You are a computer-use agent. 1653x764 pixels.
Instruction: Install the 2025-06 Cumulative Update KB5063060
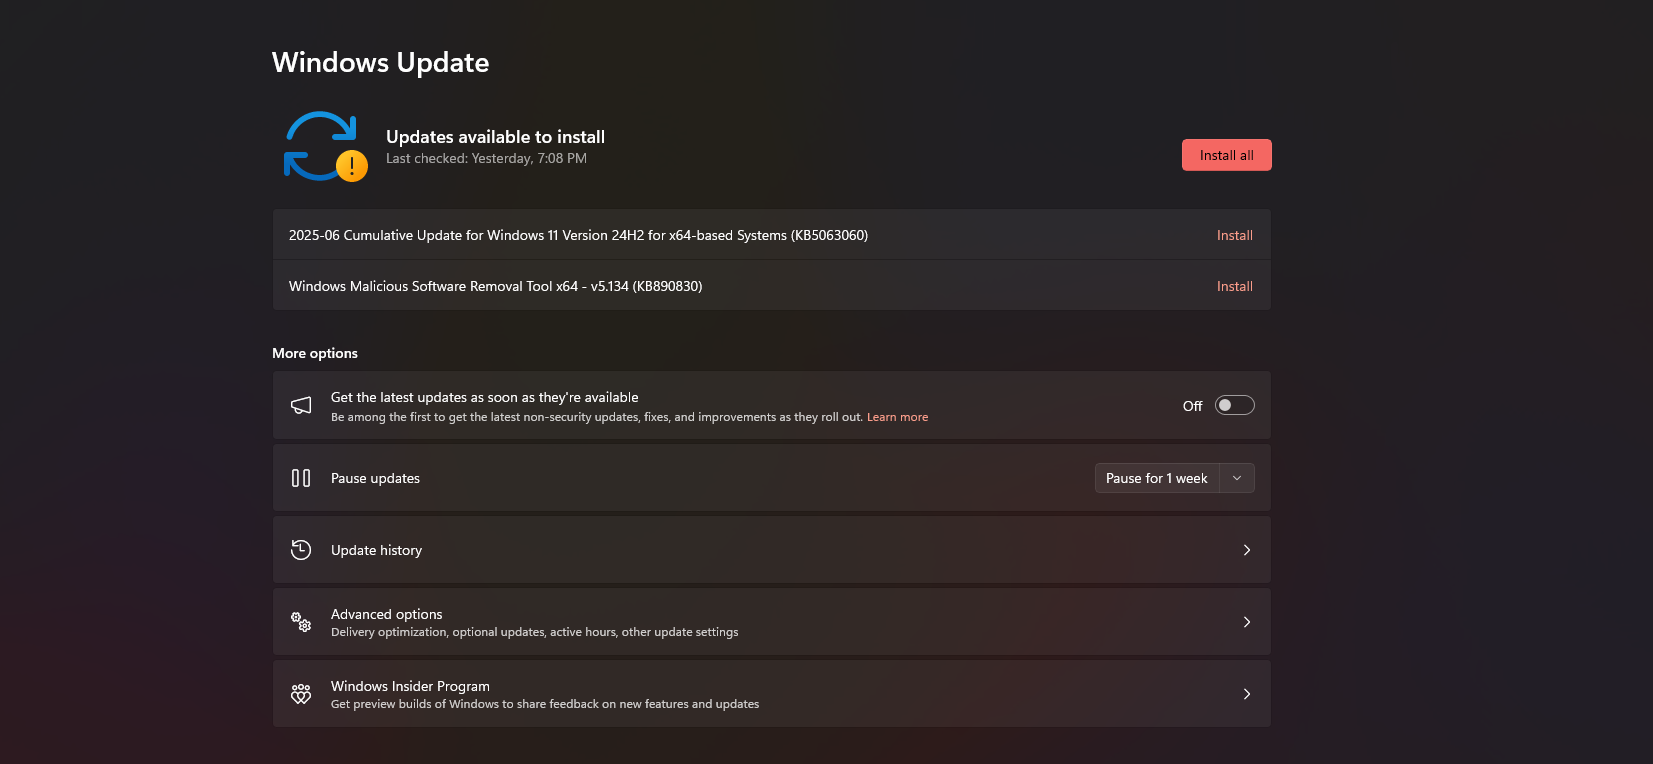[x=1234, y=235]
